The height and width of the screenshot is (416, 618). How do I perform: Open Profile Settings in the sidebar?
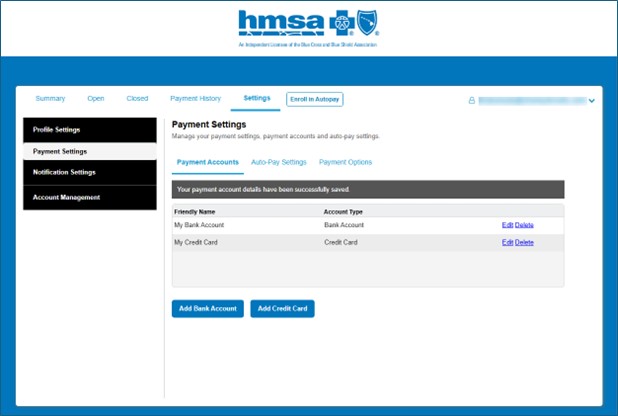pos(90,130)
